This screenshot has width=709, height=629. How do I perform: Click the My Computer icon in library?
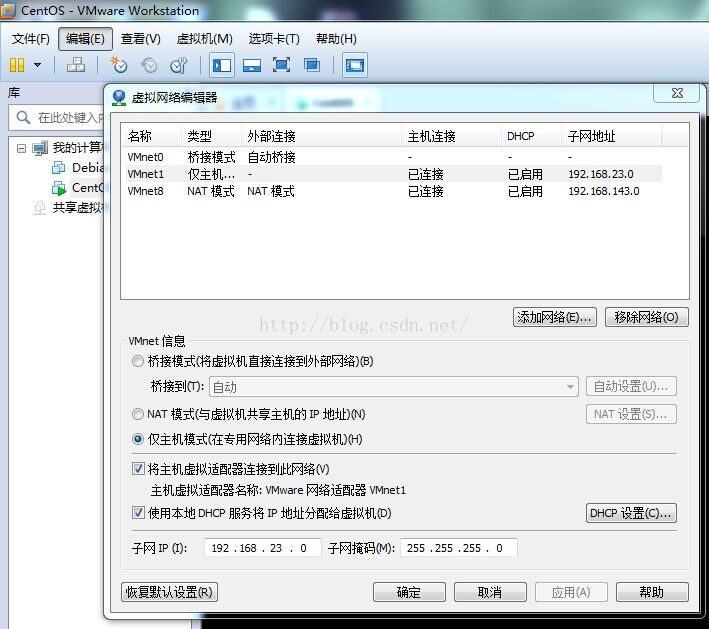40,148
